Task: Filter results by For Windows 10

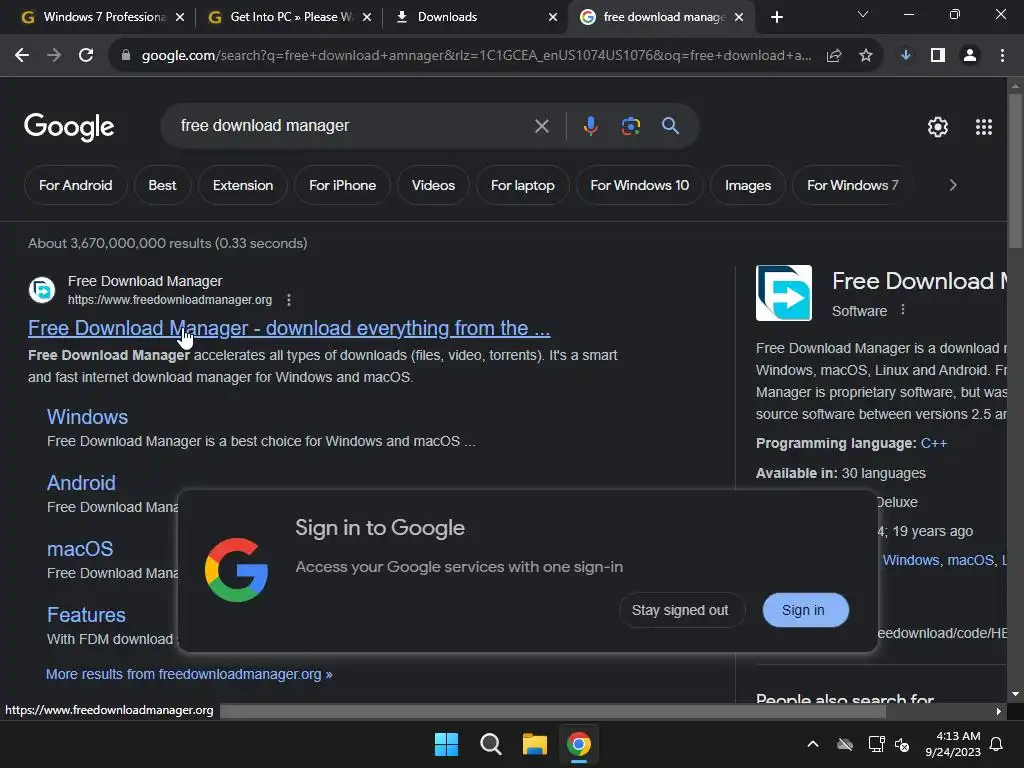Action: [639, 185]
